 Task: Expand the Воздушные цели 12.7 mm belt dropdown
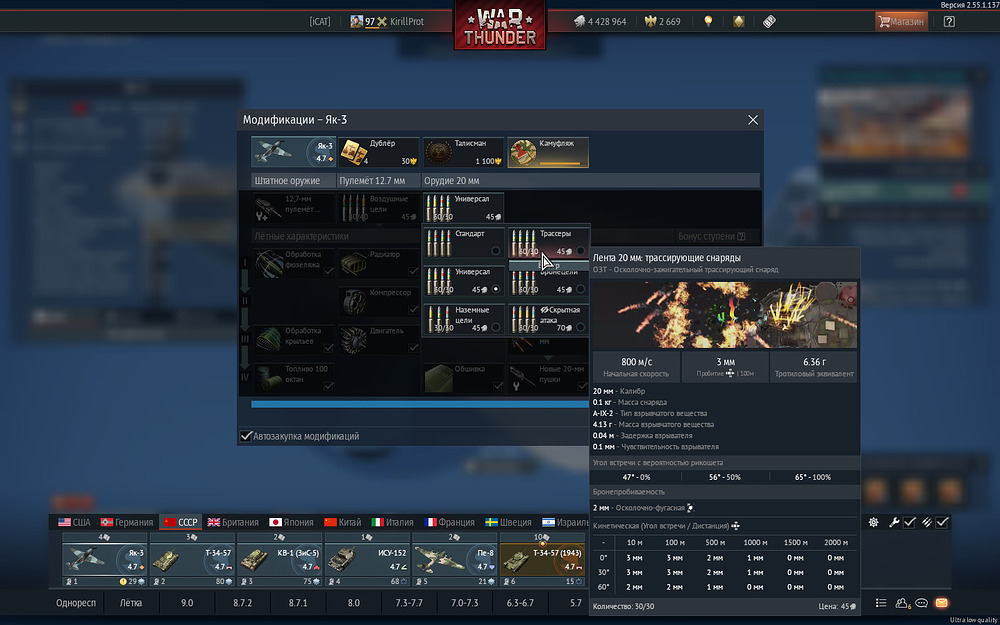point(379,208)
